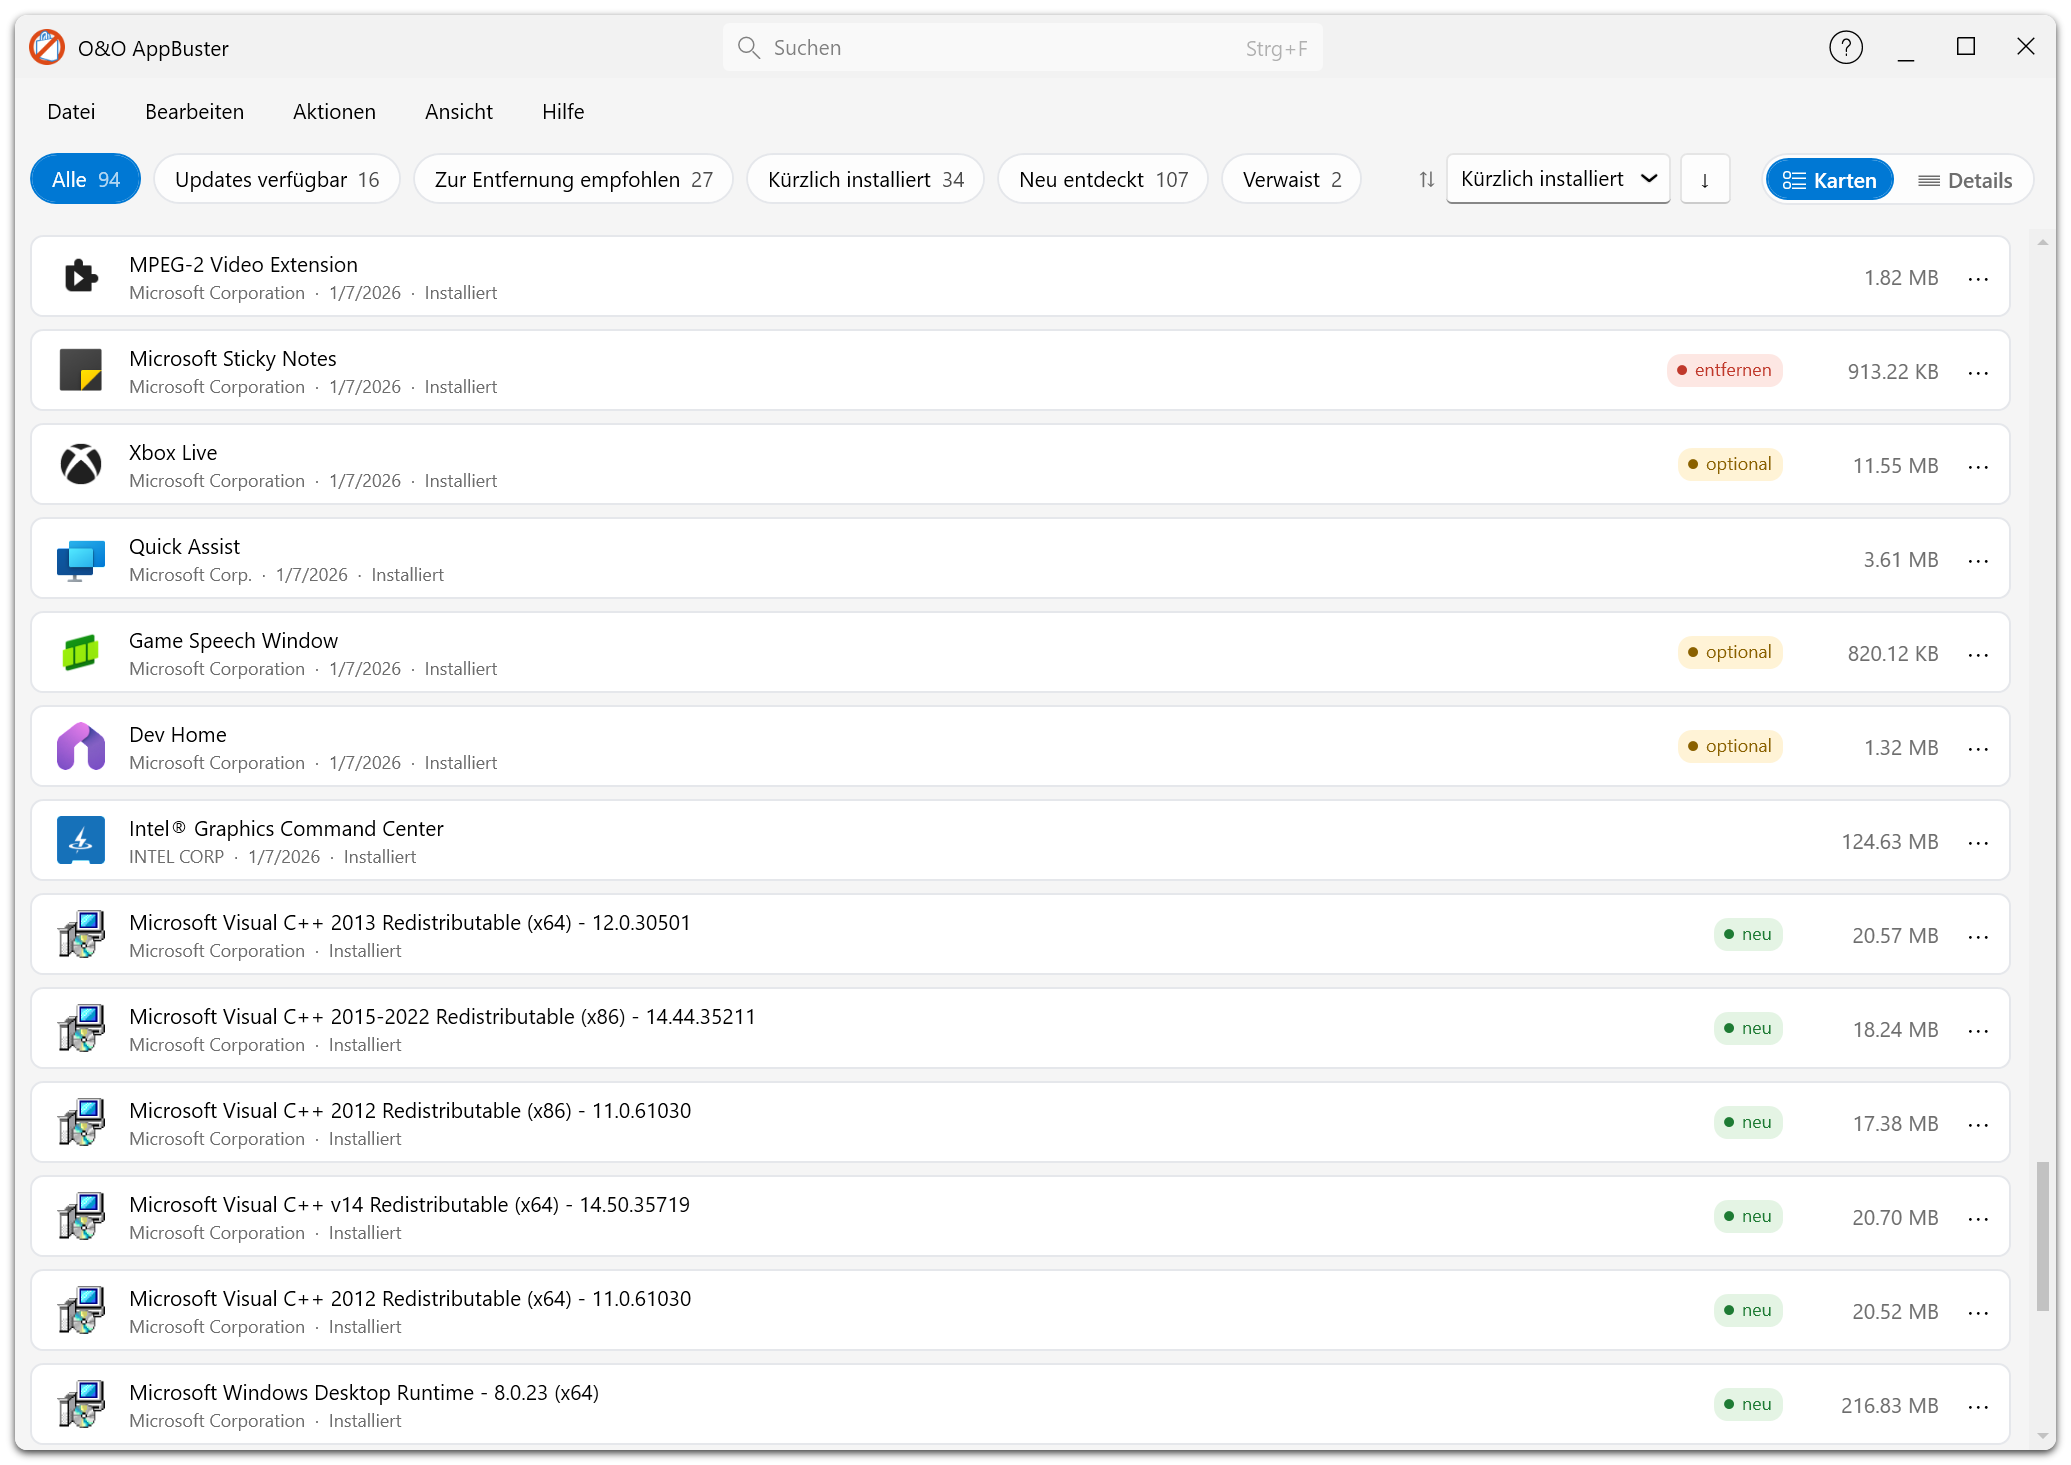Click the Visual C++ 2013 x64 installer icon
The image size is (2071, 1465).
(x=81, y=934)
